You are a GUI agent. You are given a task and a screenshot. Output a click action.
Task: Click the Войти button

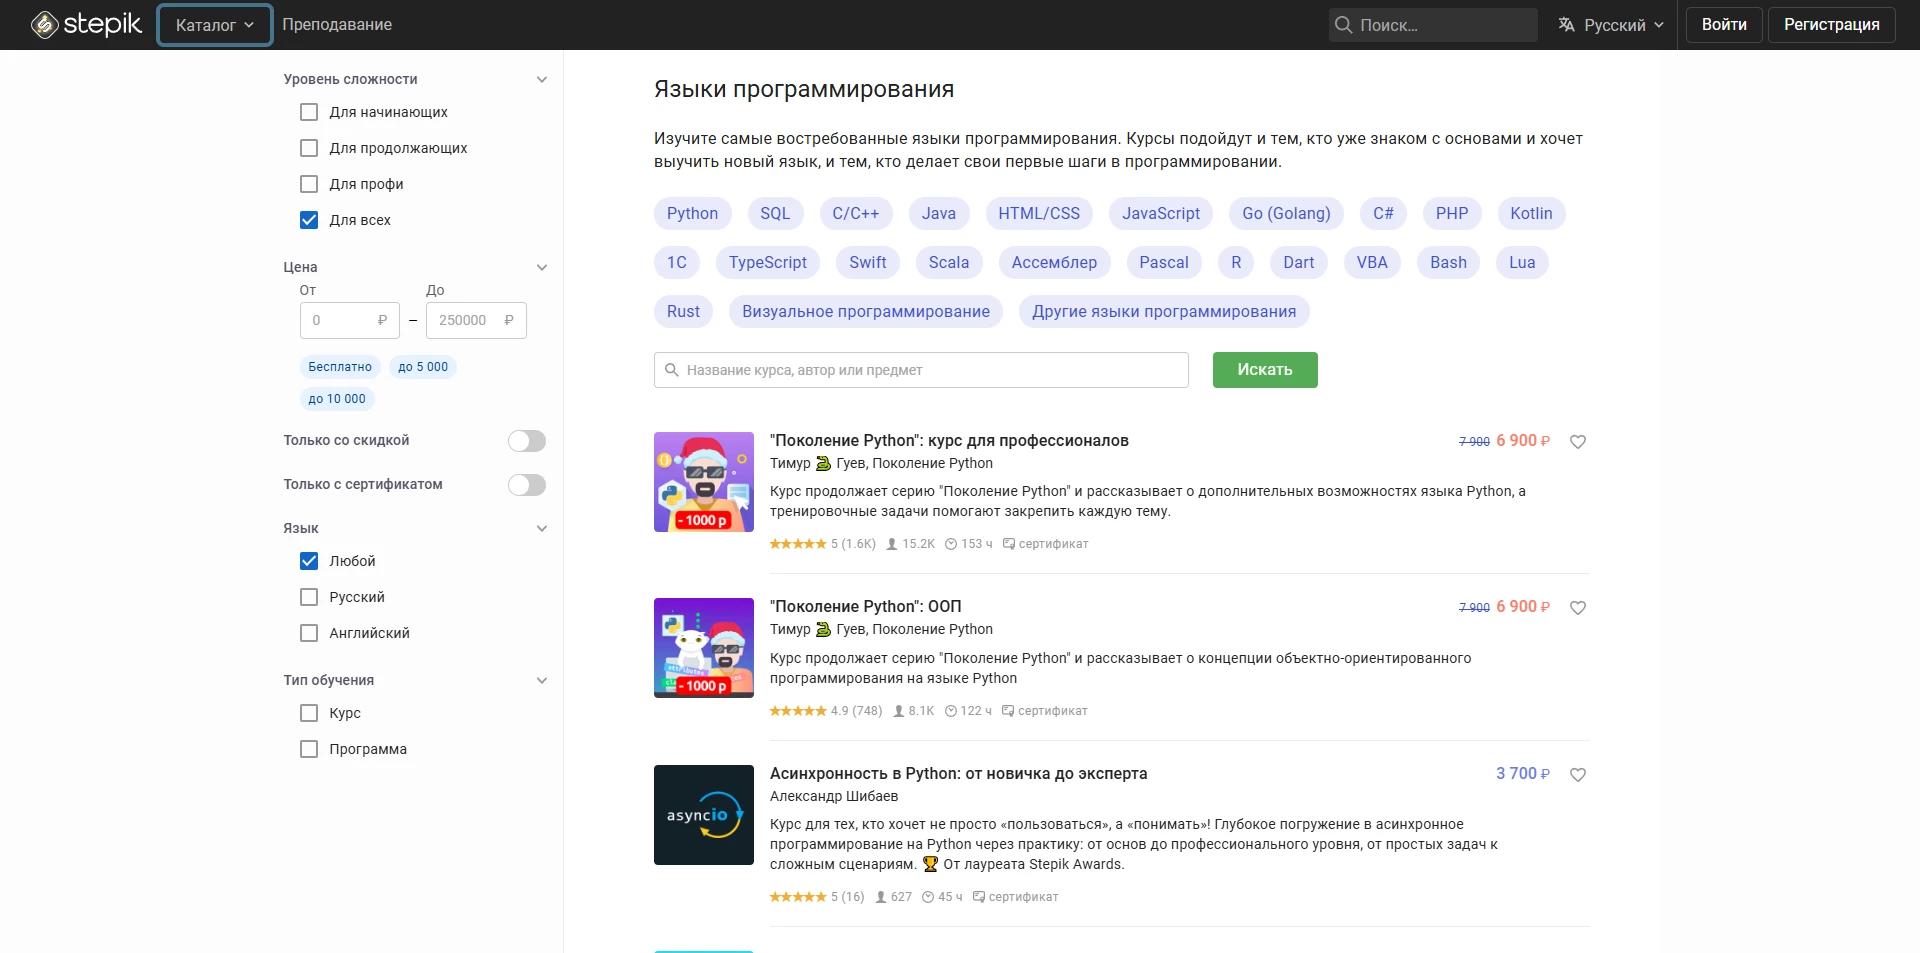point(1723,25)
